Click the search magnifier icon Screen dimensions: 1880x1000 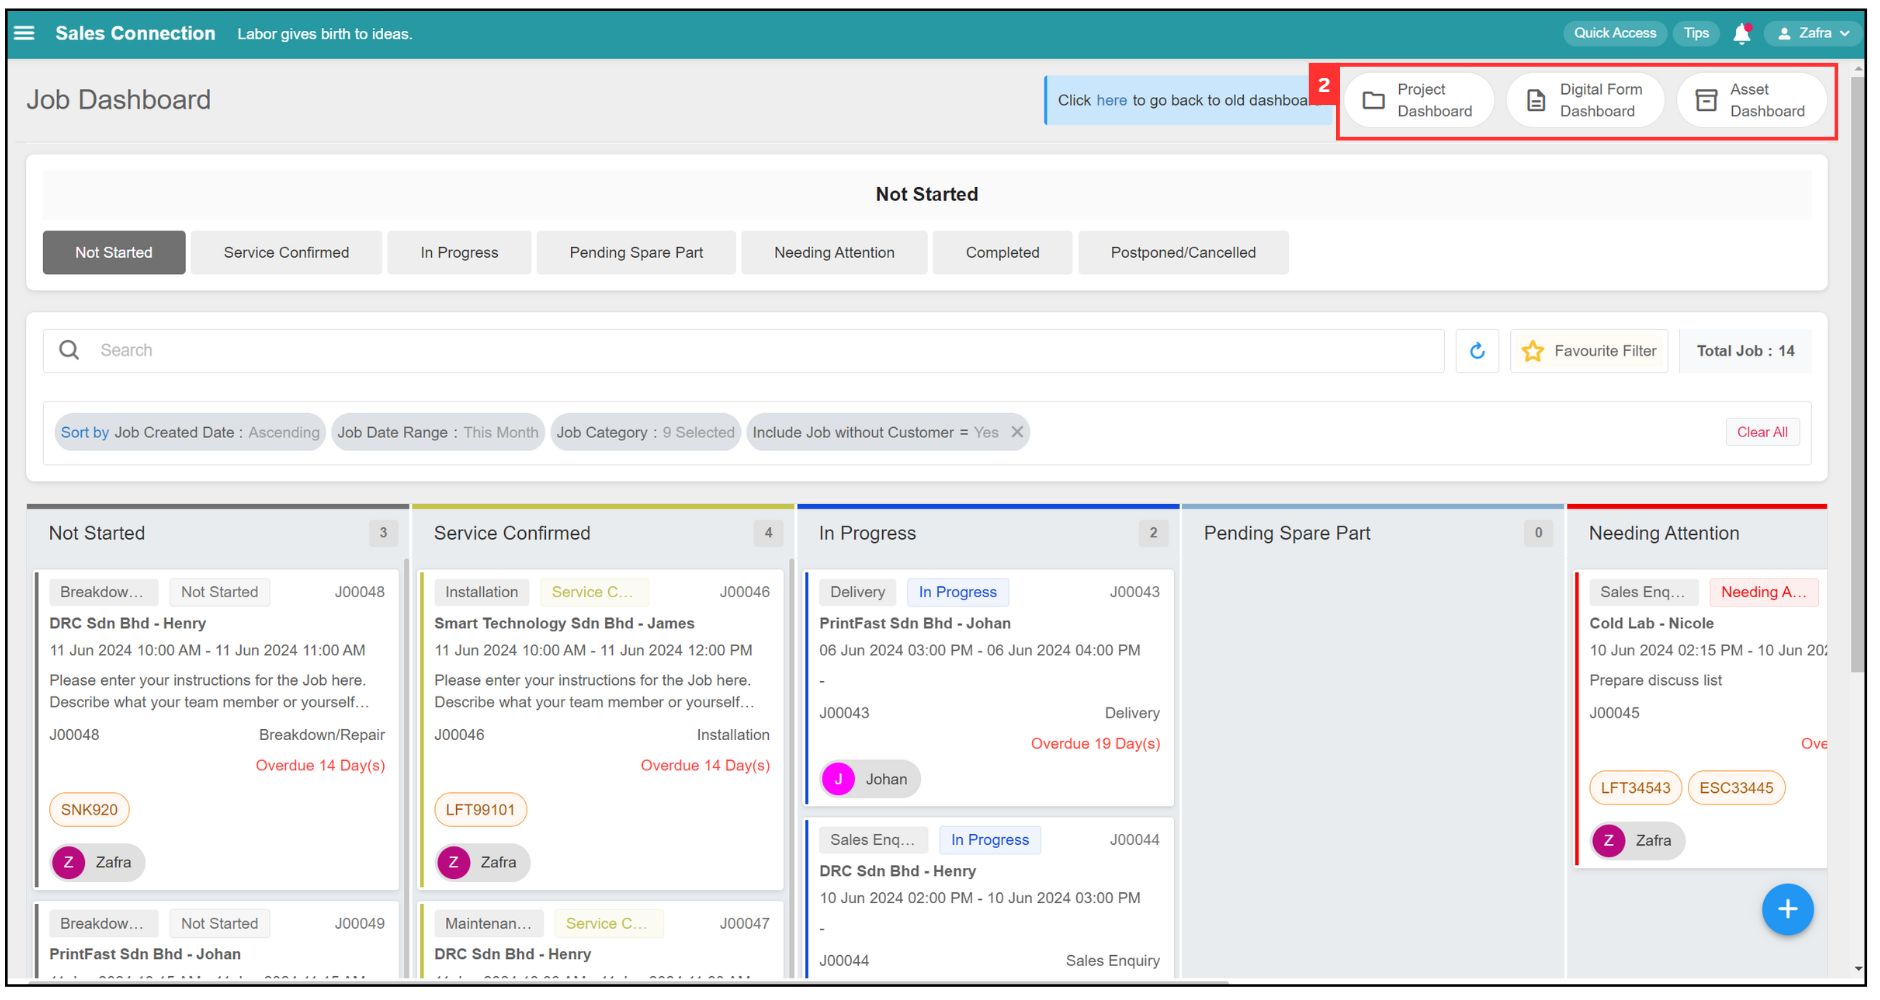point(69,350)
